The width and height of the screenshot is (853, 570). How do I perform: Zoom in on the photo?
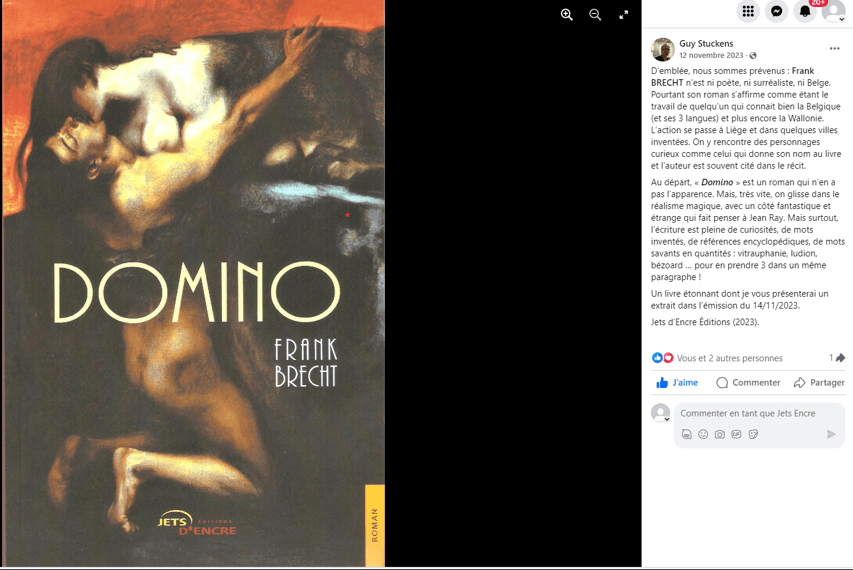coord(566,15)
